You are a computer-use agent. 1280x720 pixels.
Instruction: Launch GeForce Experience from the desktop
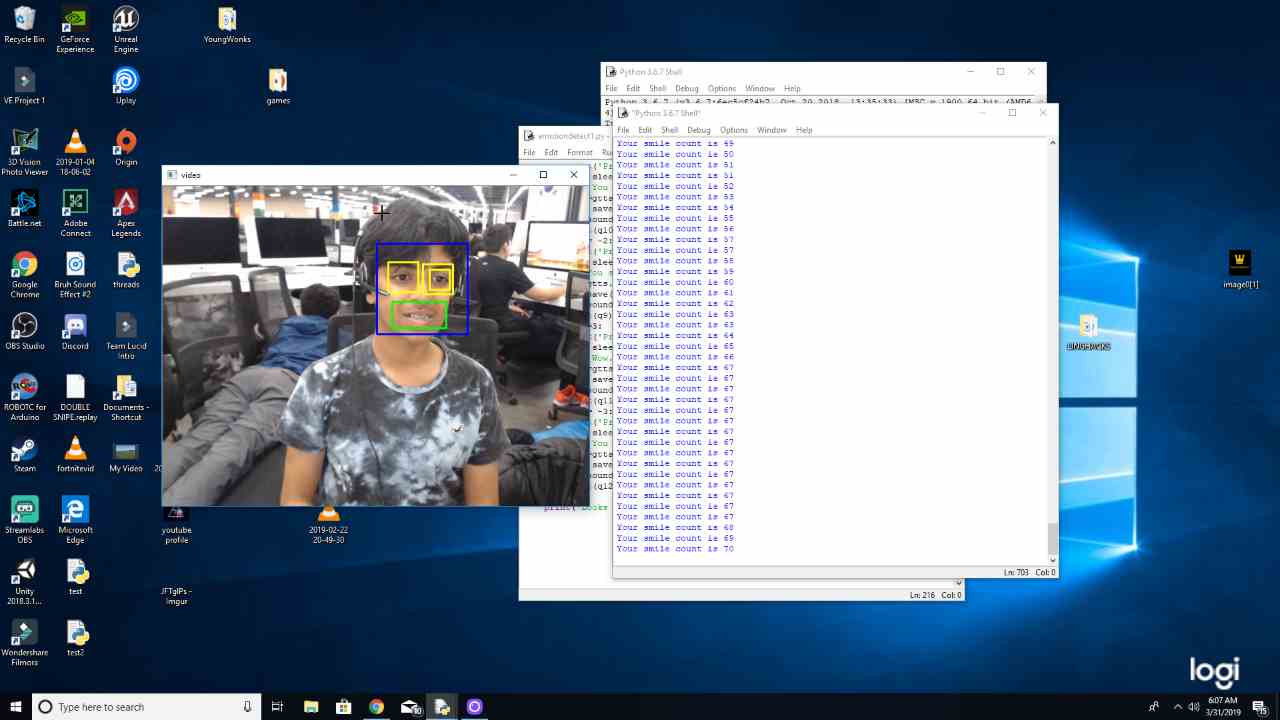(75, 30)
